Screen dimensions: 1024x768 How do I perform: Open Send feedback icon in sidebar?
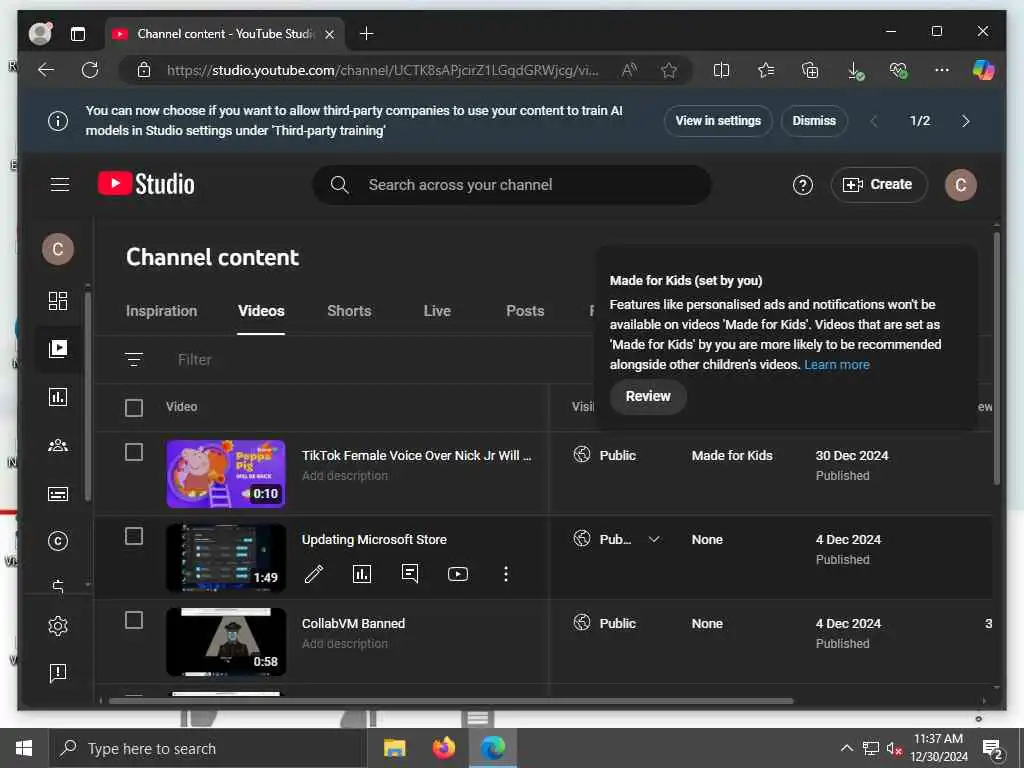58,673
